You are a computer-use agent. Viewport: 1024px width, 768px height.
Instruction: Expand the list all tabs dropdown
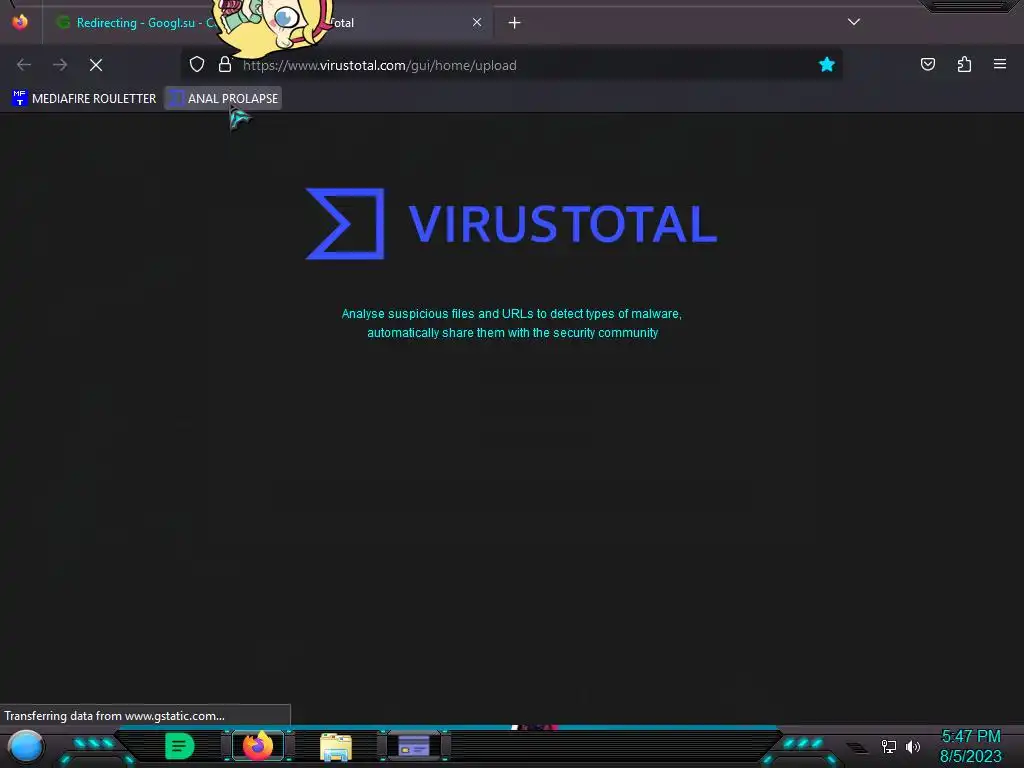[x=854, y=22]
